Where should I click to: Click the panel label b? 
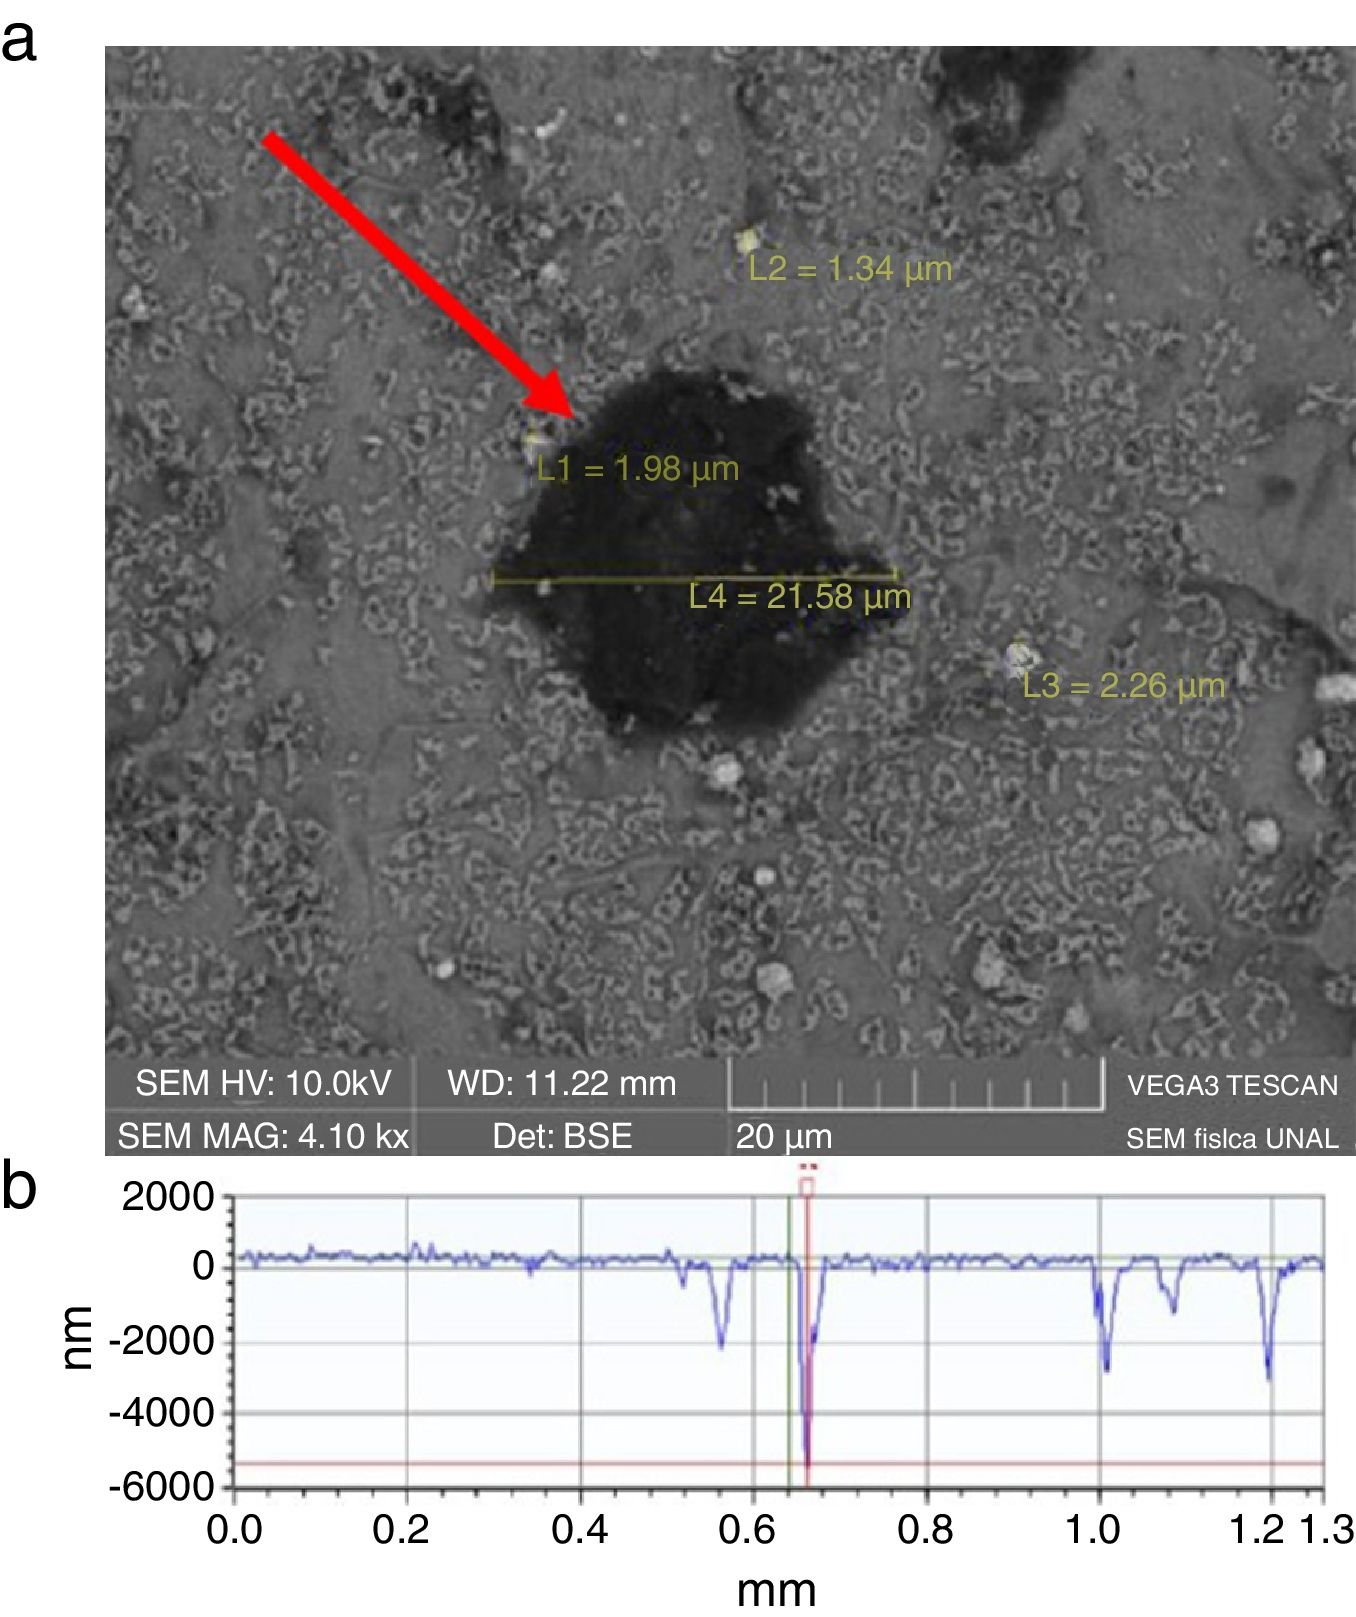18,1187
